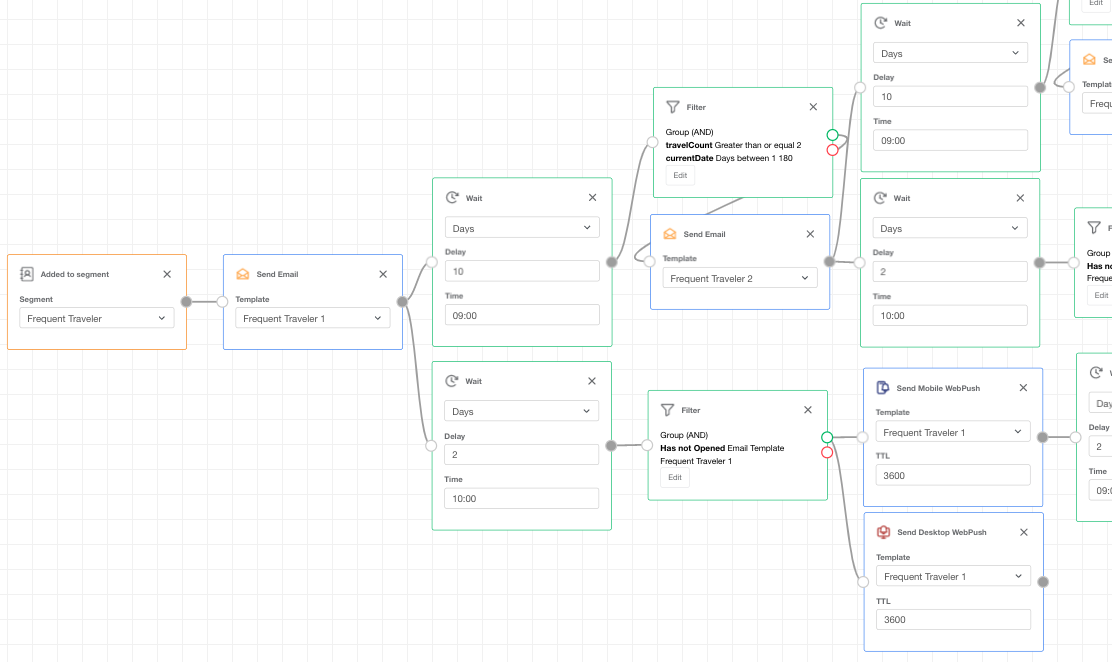Click the clock icon on Wait 10:00 node
The height and width of the screenshot is (662, 1116).
(x=452, y=381)
